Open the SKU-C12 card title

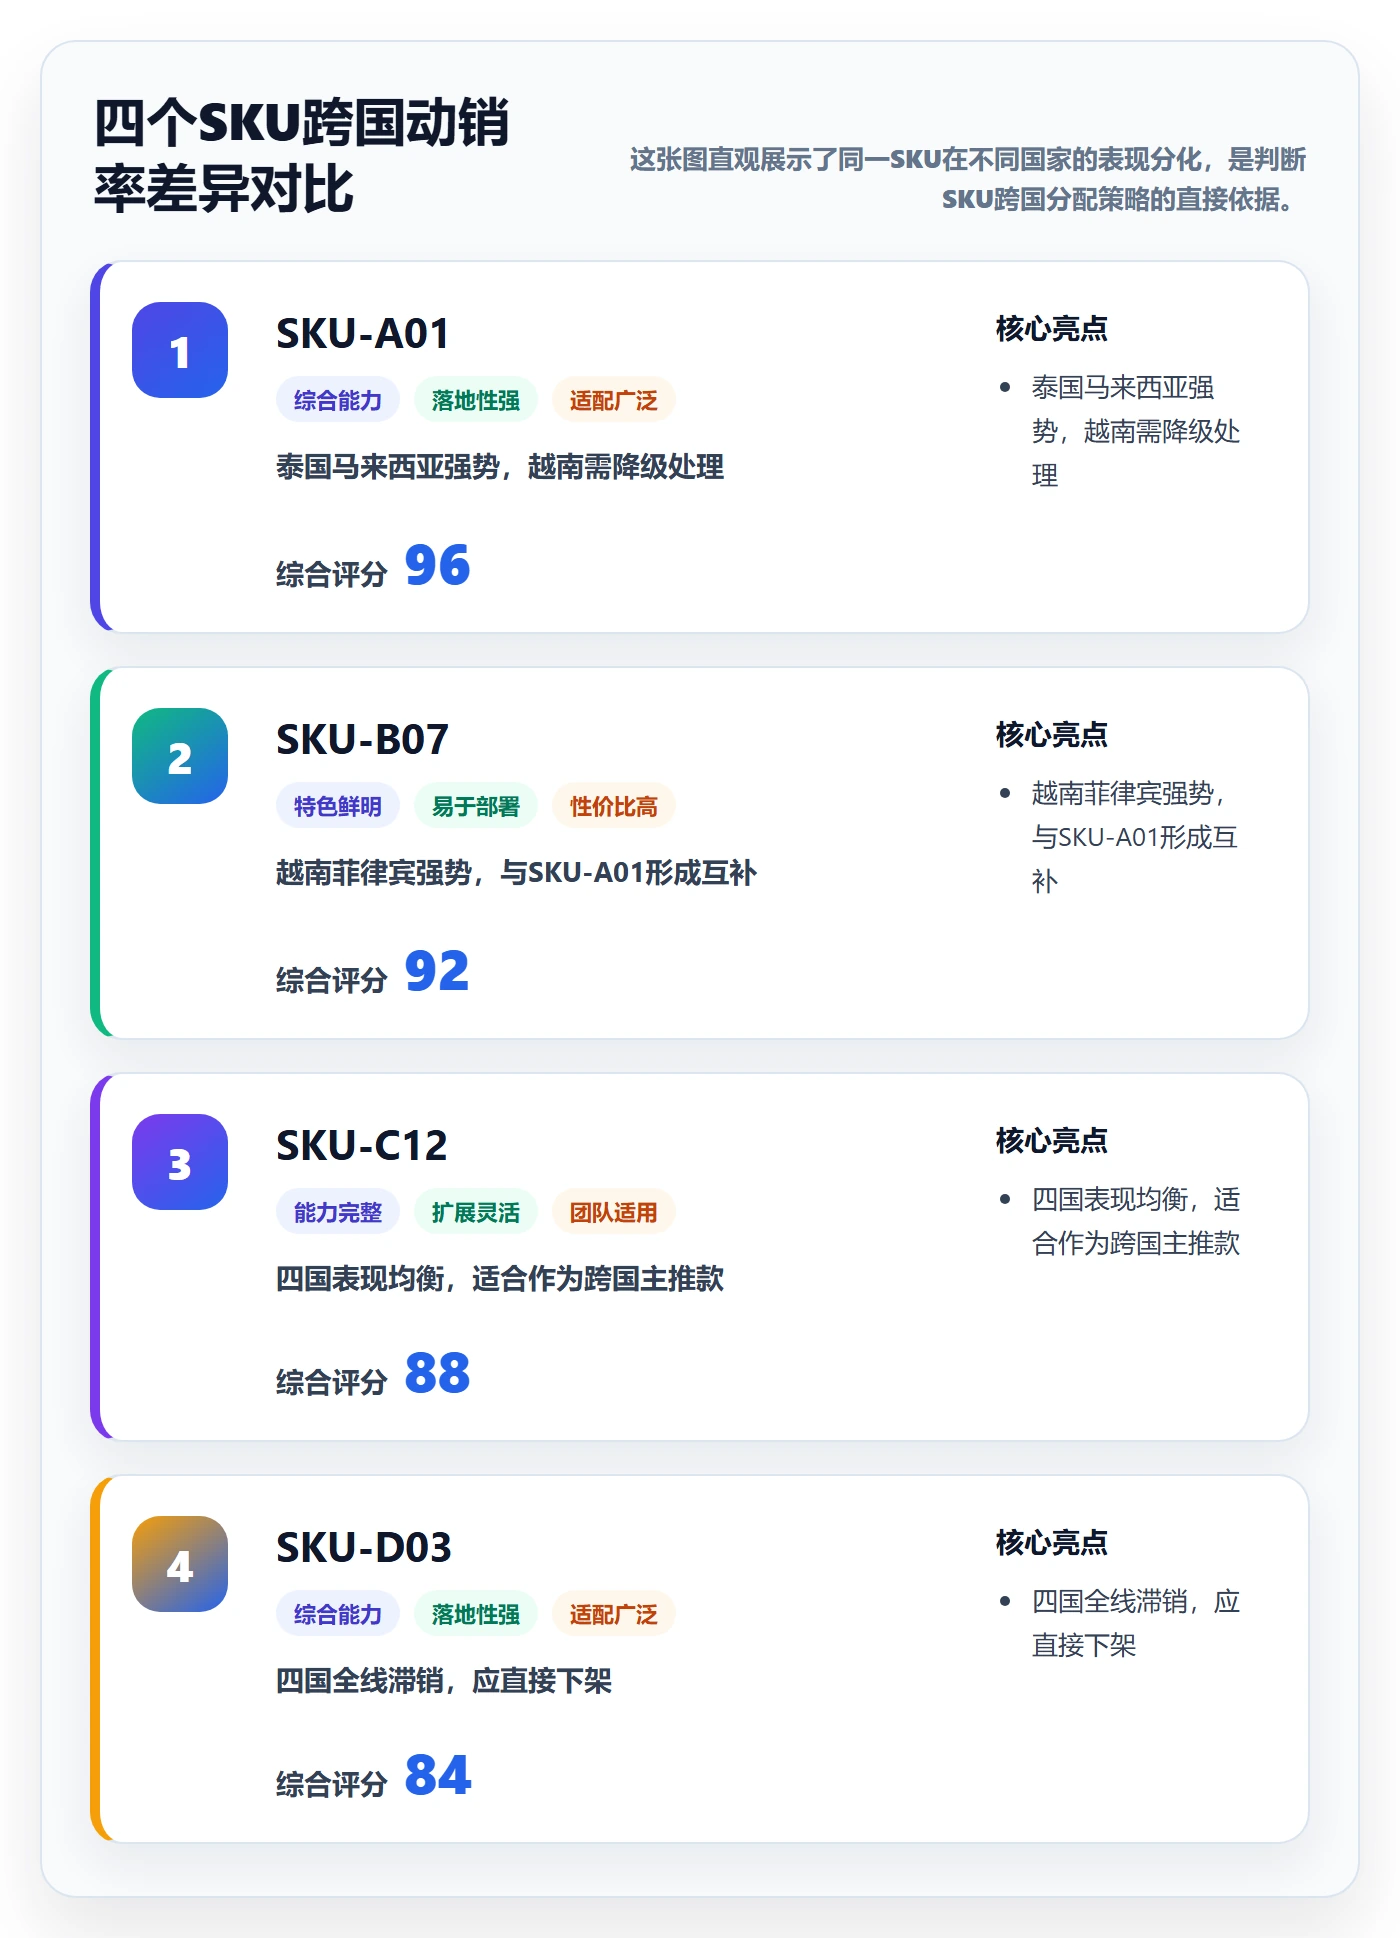tap(362, 1146)
